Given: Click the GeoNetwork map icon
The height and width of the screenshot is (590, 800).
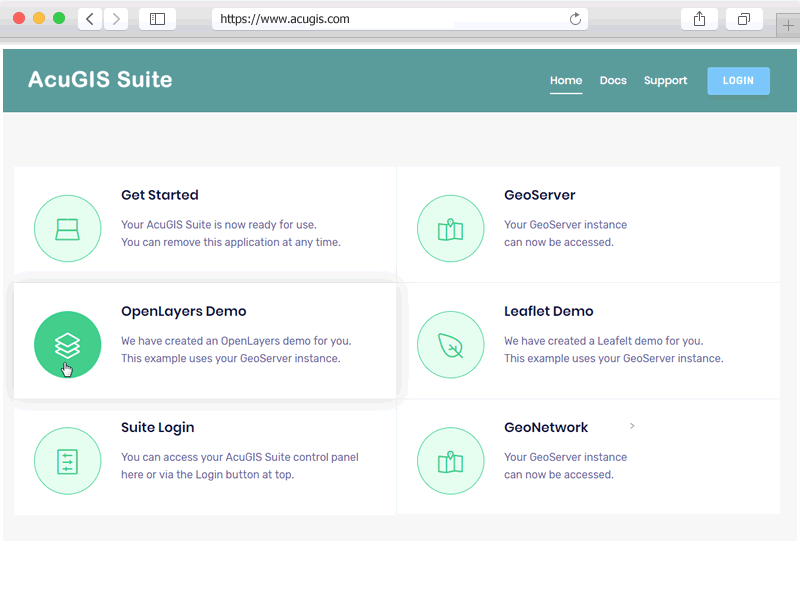Looking at the screenshot, I should [451, 461].
